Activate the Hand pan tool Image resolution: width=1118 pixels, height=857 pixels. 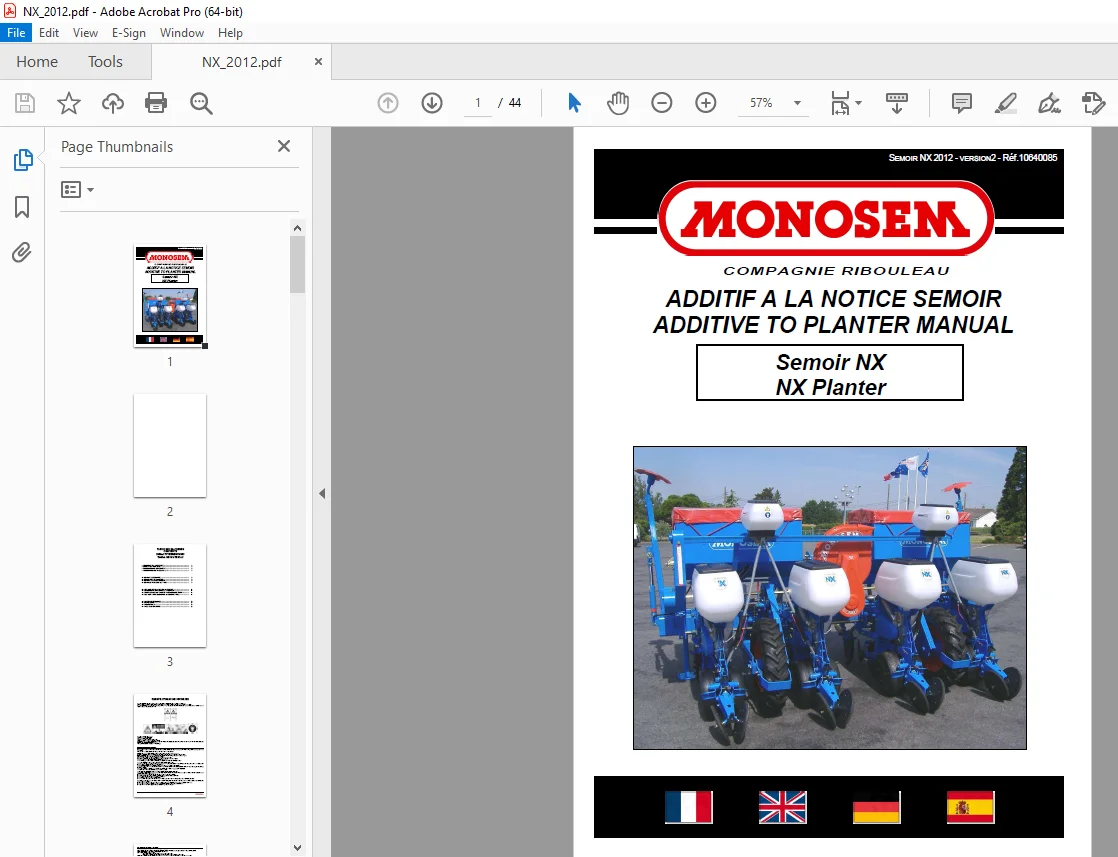click(618, 103)
